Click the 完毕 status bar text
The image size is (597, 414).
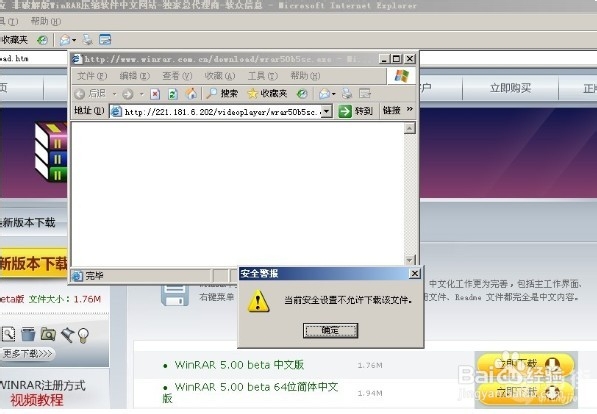pyautogui.click(x=94, y=275)
